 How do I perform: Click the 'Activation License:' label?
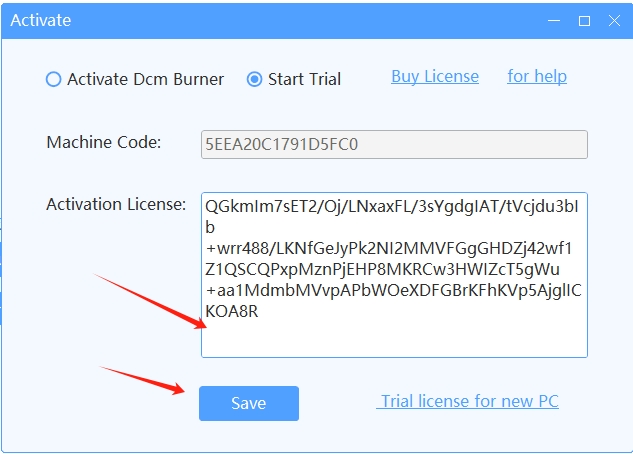click(x=116, y=204)
